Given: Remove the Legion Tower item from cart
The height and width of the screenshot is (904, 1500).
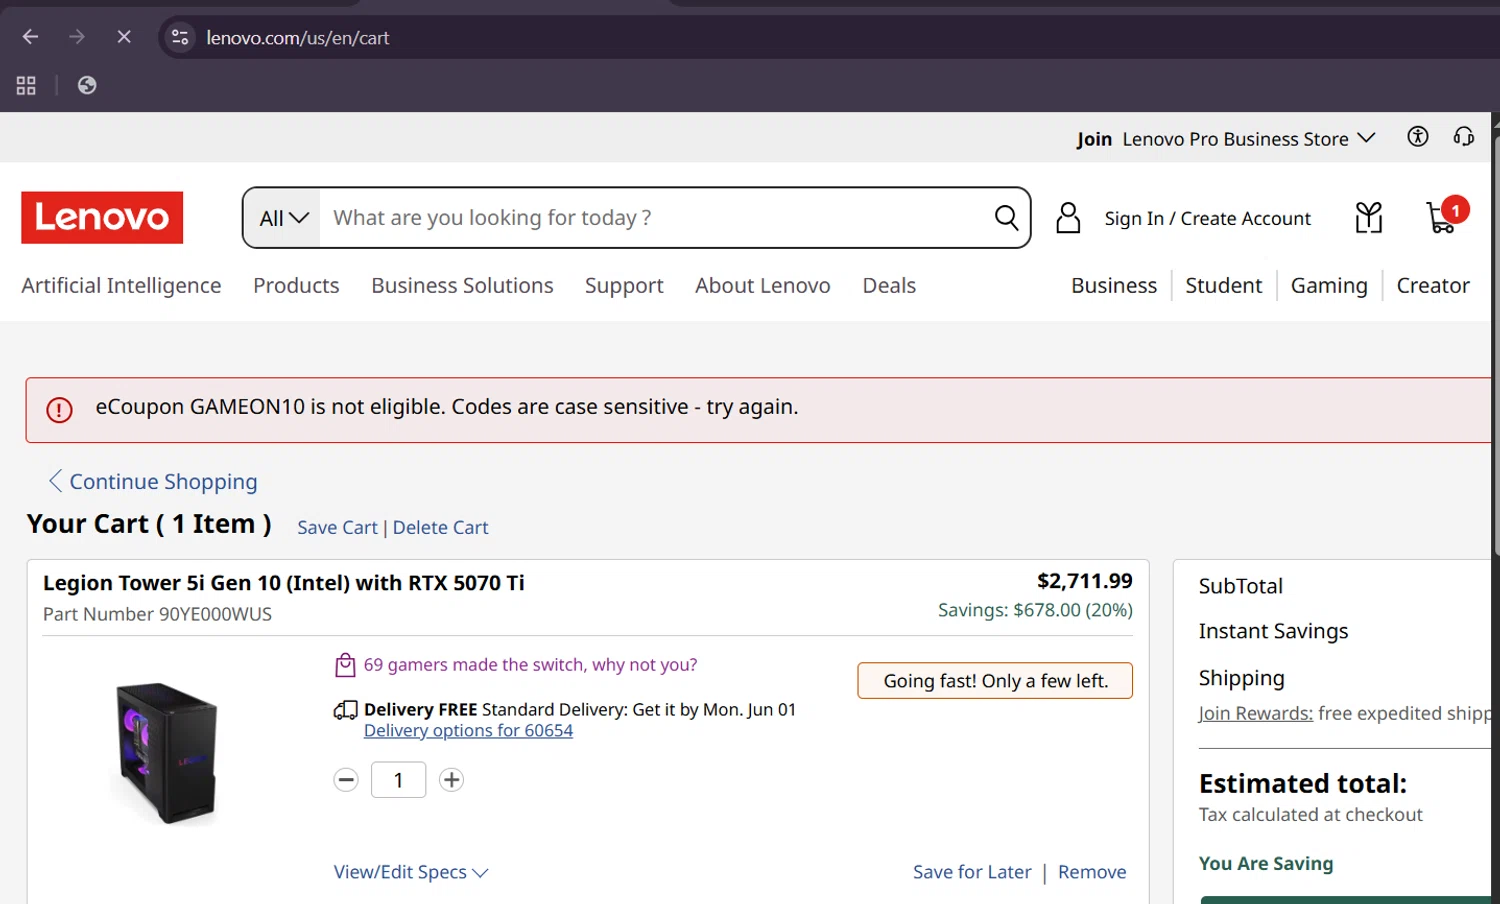Looking at the screenshot, I should (1092, 872).
